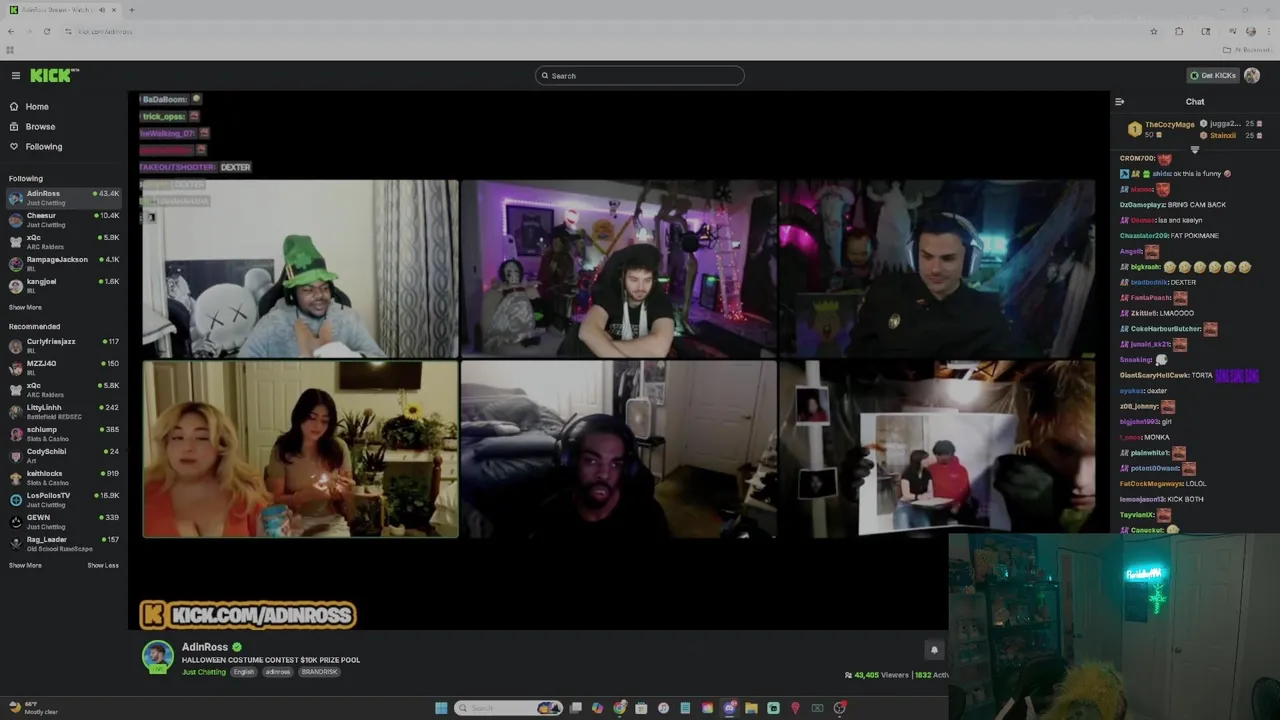Expand Show More under Recommended
Screen dimensions: 1280x720
coord(25,566)
